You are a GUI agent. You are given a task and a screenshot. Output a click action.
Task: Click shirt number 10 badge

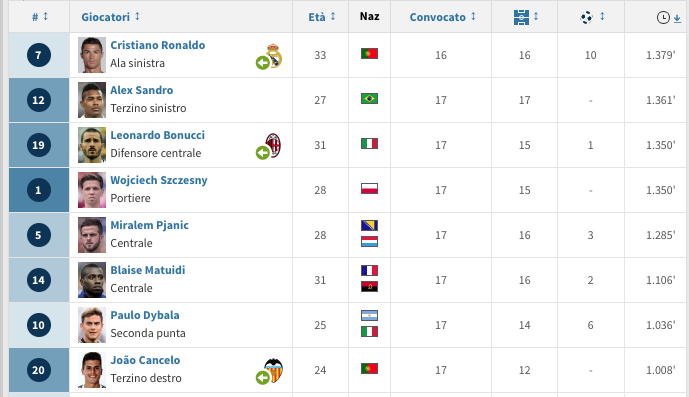[x=39, y=325]
